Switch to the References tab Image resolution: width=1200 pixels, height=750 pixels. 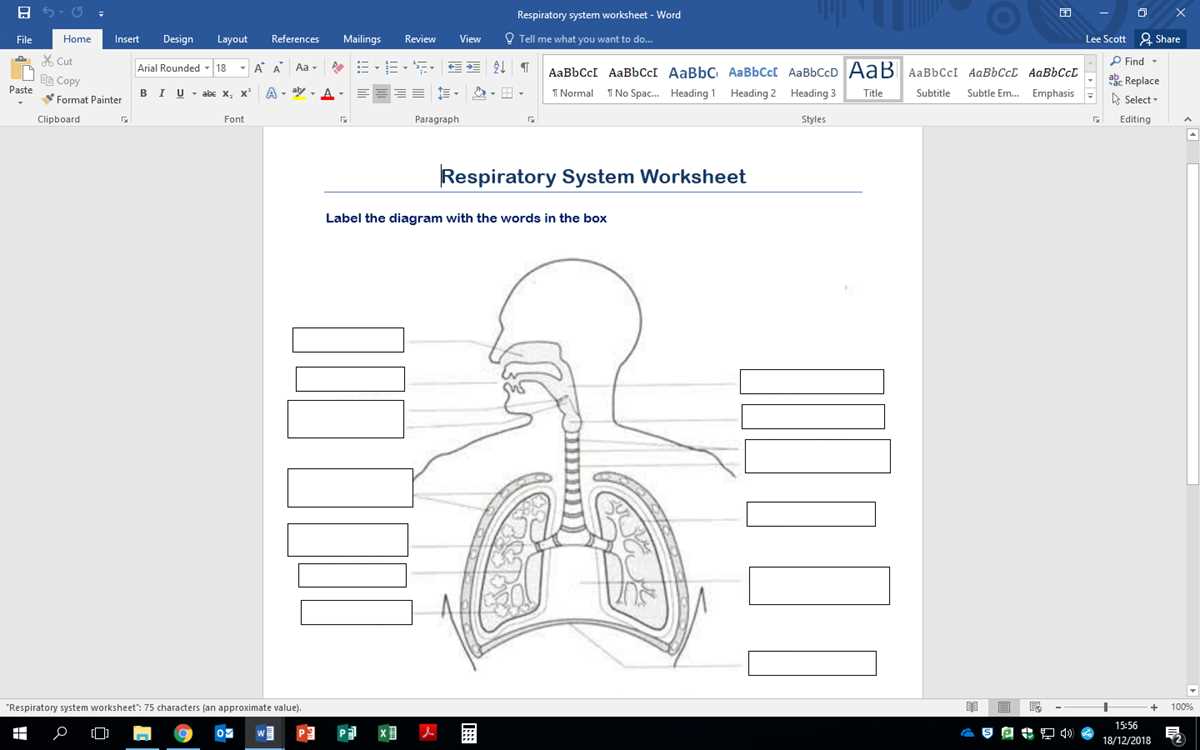click(295, 39)
